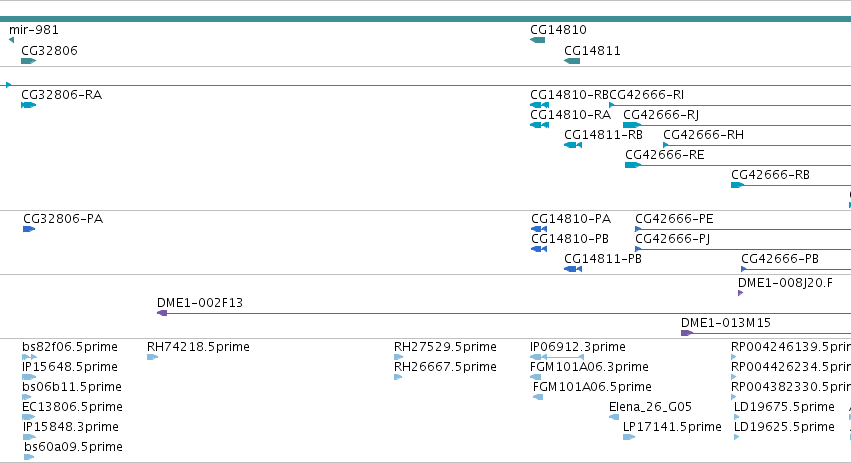Select the CG14811-RB transcript feature
Screen dimensions: 851x463
(573, 145)
